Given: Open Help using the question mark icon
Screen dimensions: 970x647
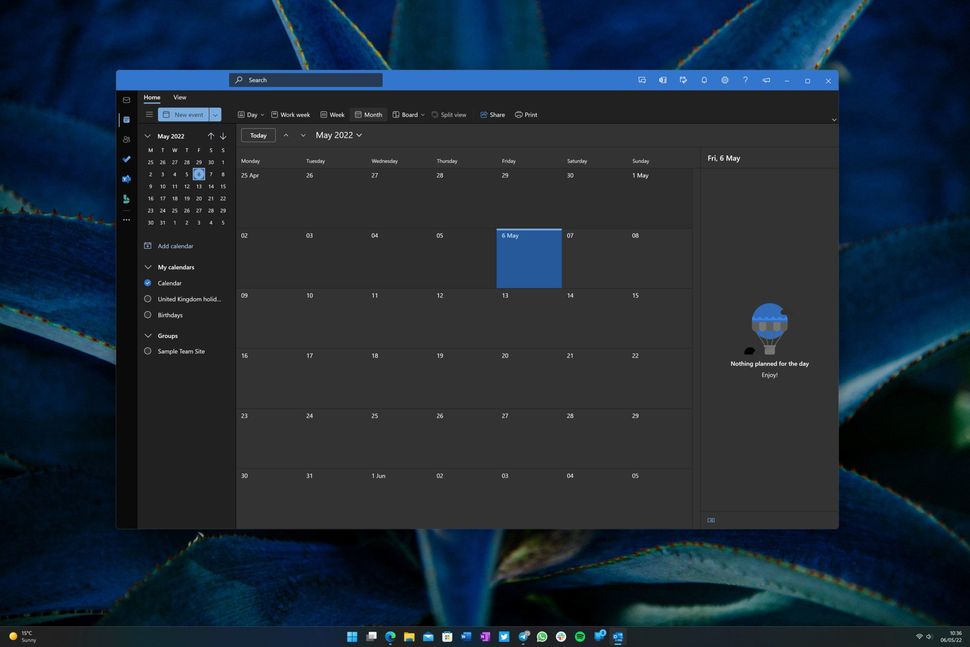Looking at the screenshot, I should [x=745, y=80].
